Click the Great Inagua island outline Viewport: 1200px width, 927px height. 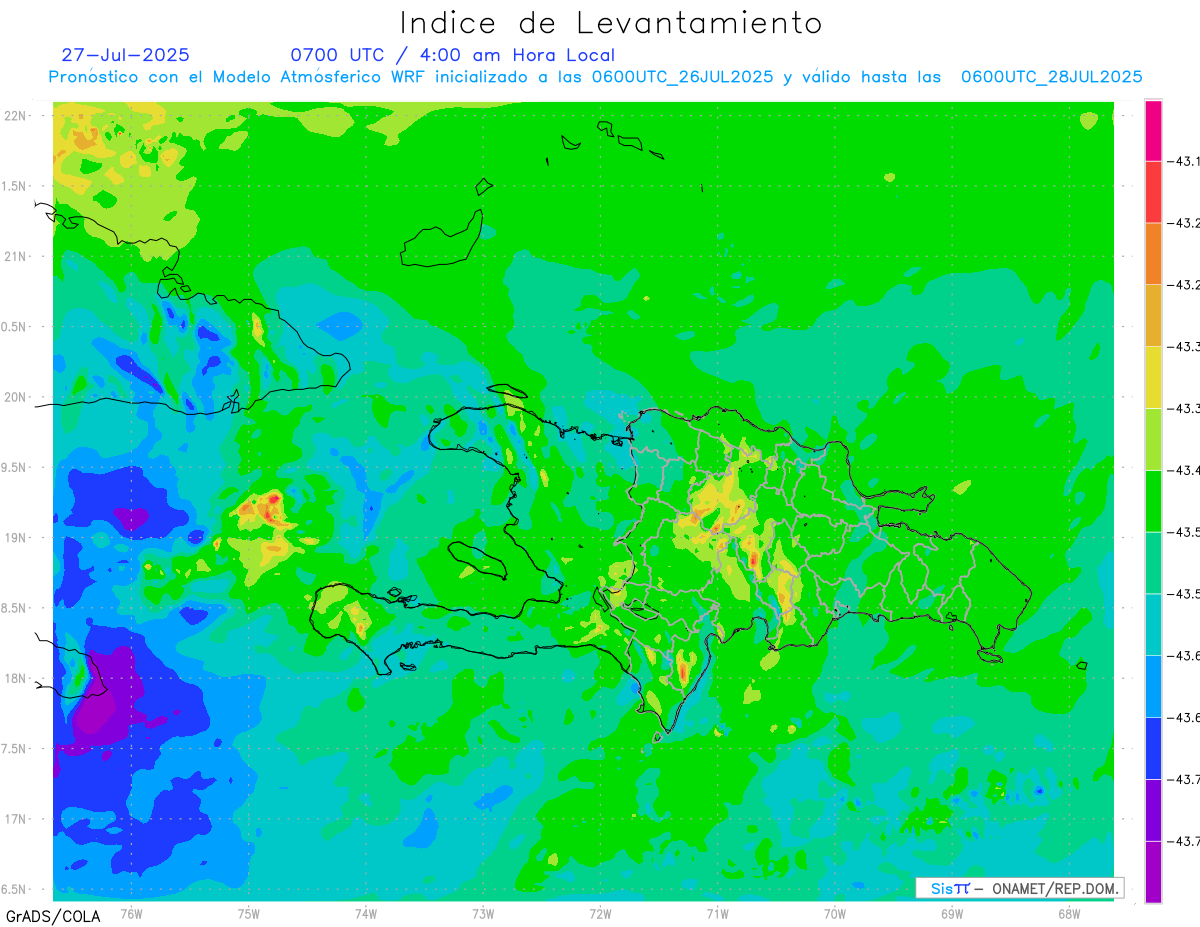click(x=442, y=238)
